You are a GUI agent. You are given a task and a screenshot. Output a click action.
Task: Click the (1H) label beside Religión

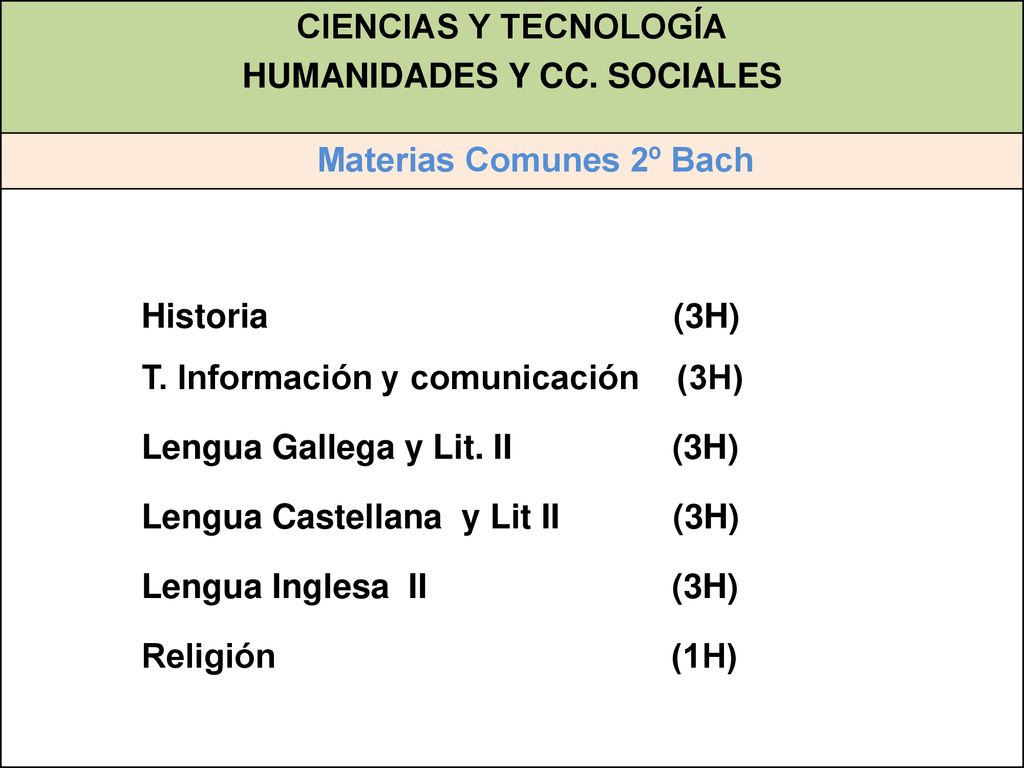tap(705, 657)
